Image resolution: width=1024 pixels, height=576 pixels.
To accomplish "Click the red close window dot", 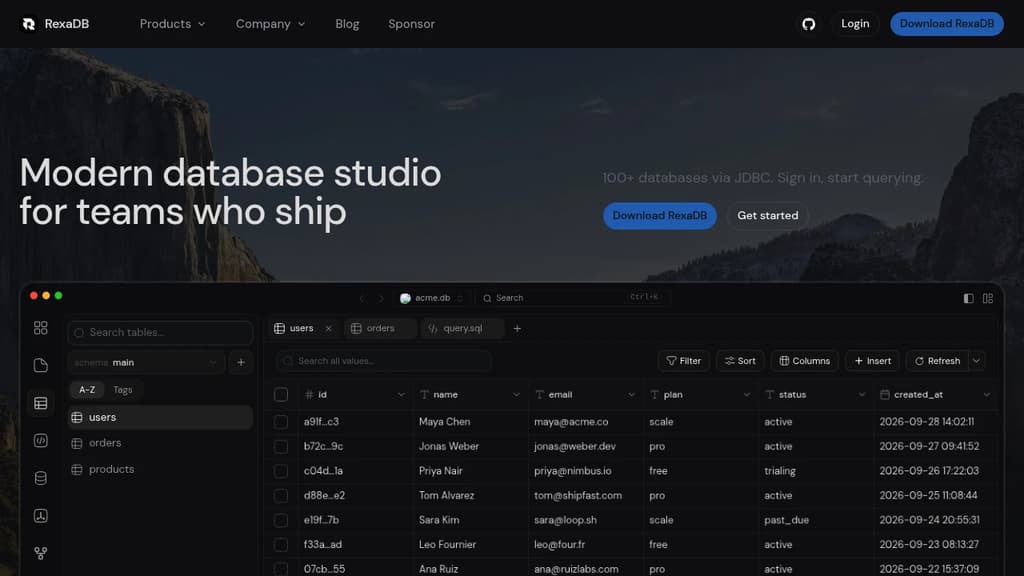I will pyautogui.click(x=34, y=296).
